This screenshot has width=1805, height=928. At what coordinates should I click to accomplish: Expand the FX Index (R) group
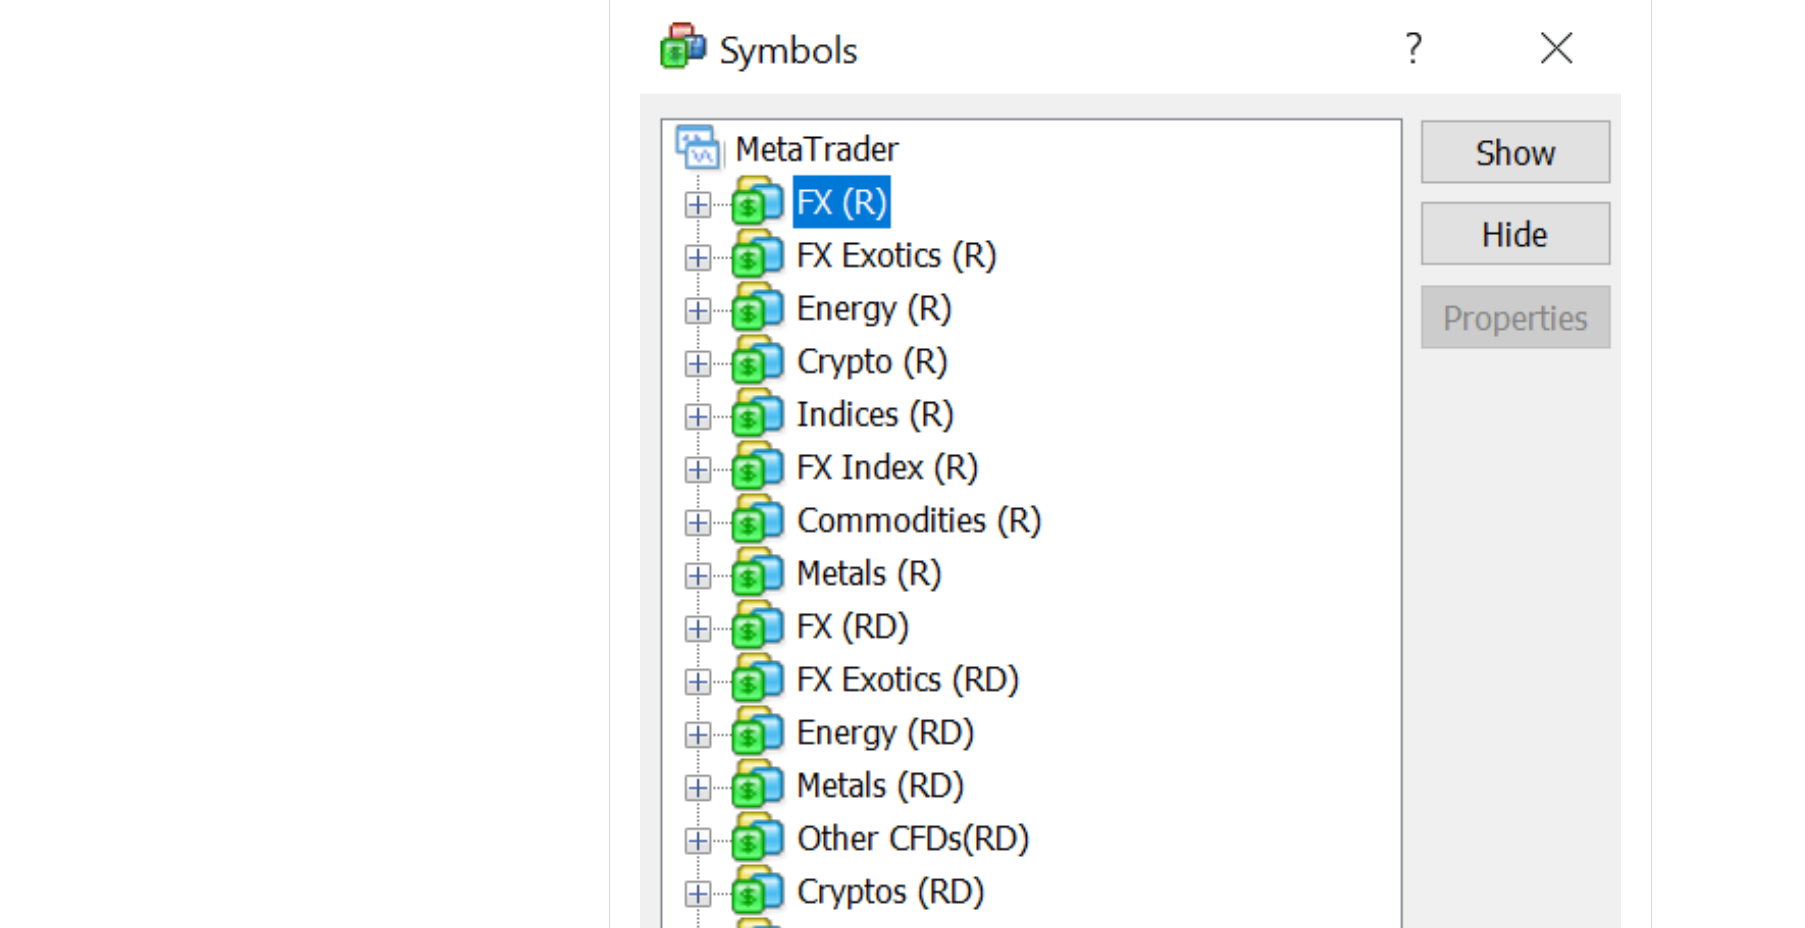[x=698, y=470]
